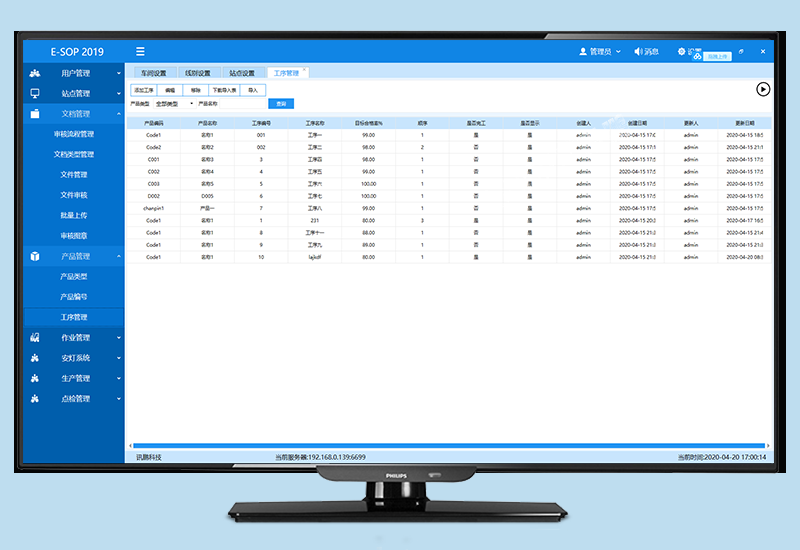Toggle the hamburger menu to collapse sidebar

140,52
